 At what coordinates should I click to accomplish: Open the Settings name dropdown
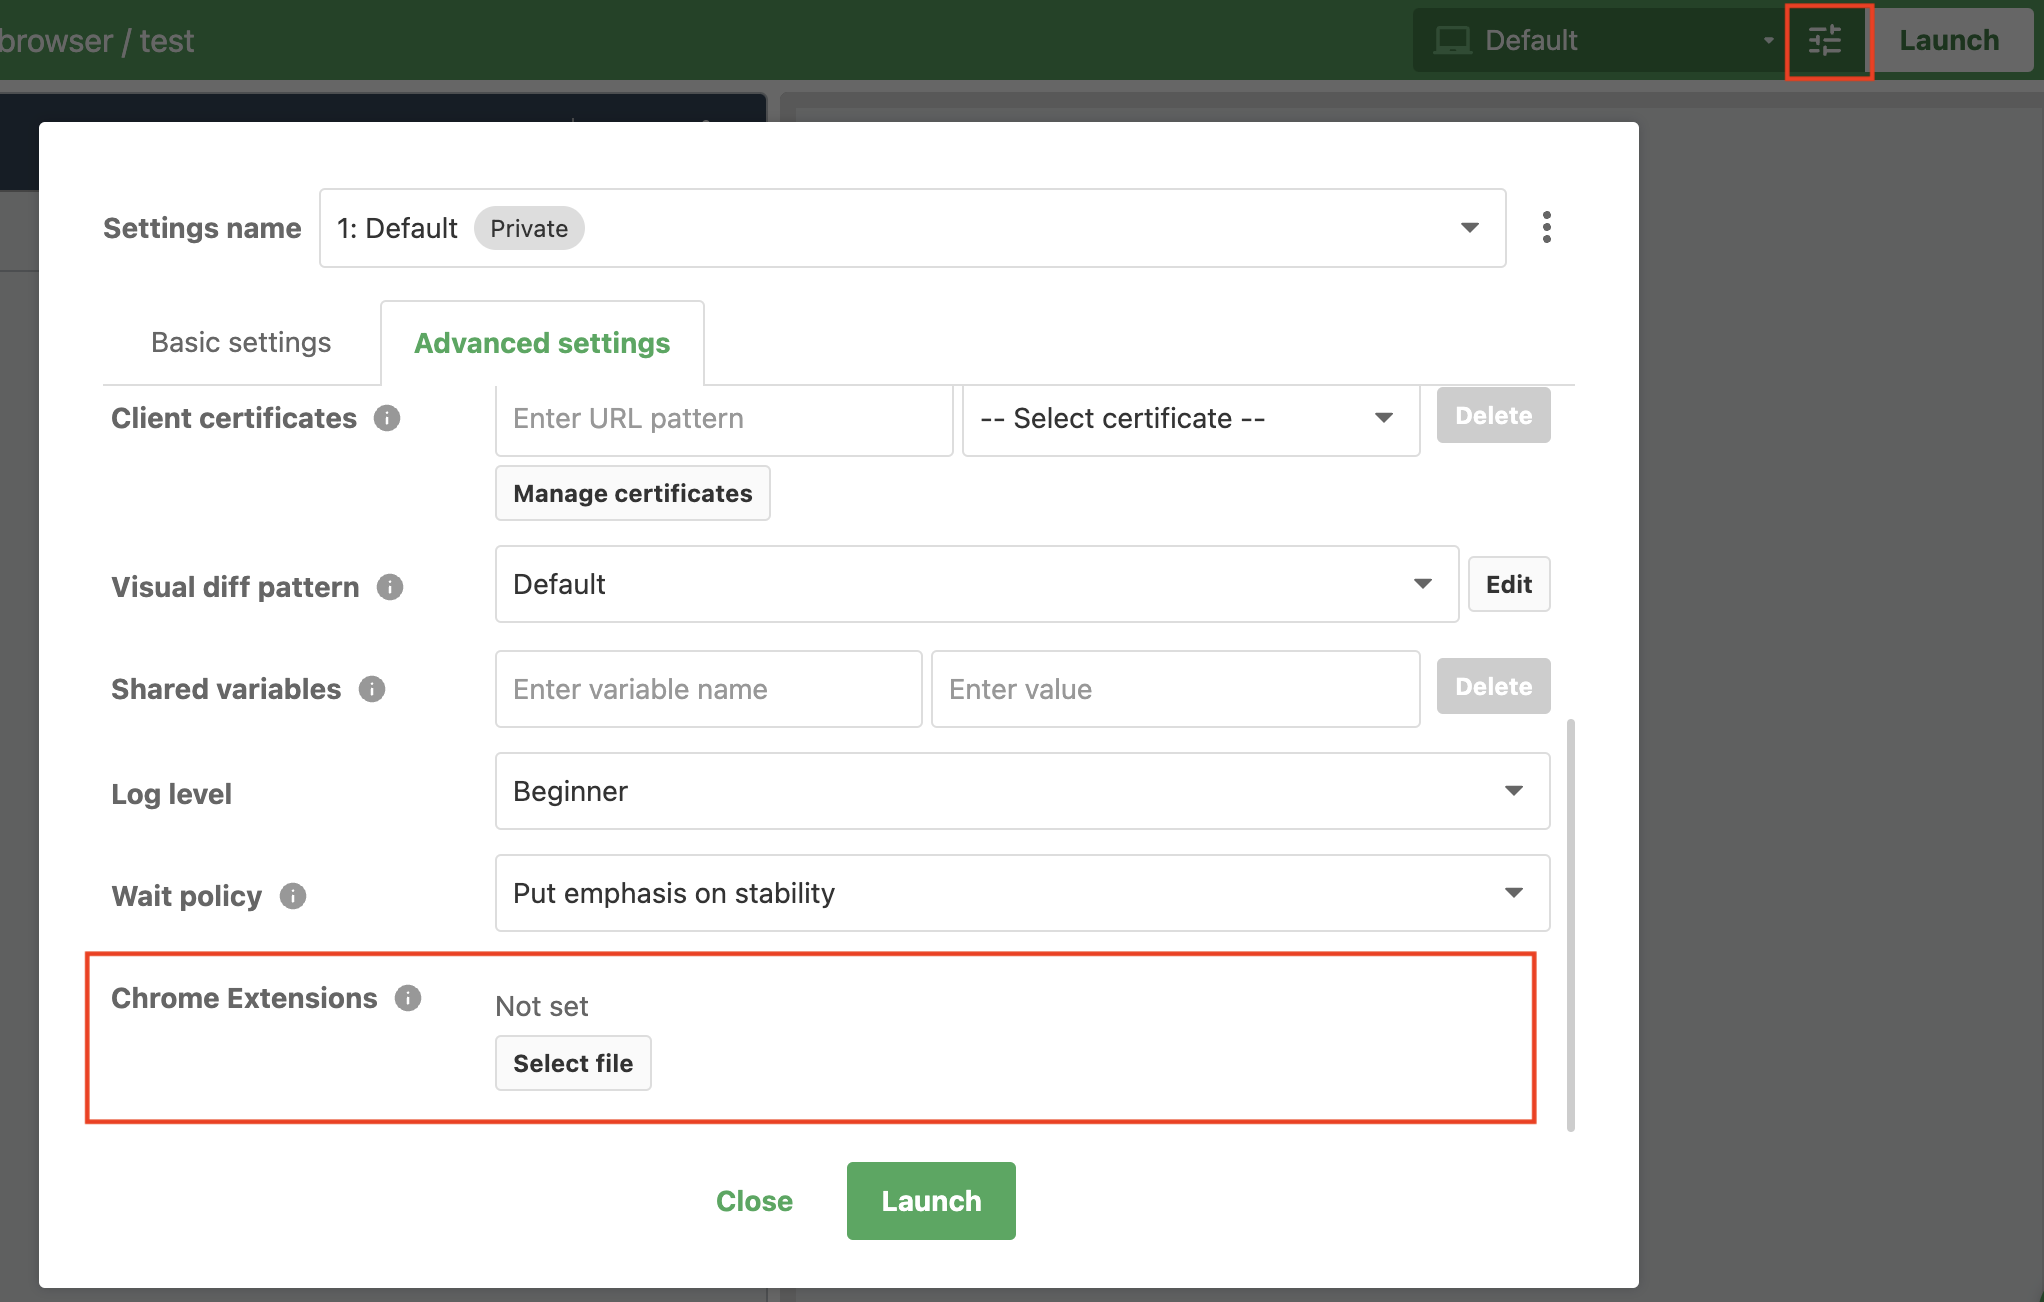(x=912, y=228)
